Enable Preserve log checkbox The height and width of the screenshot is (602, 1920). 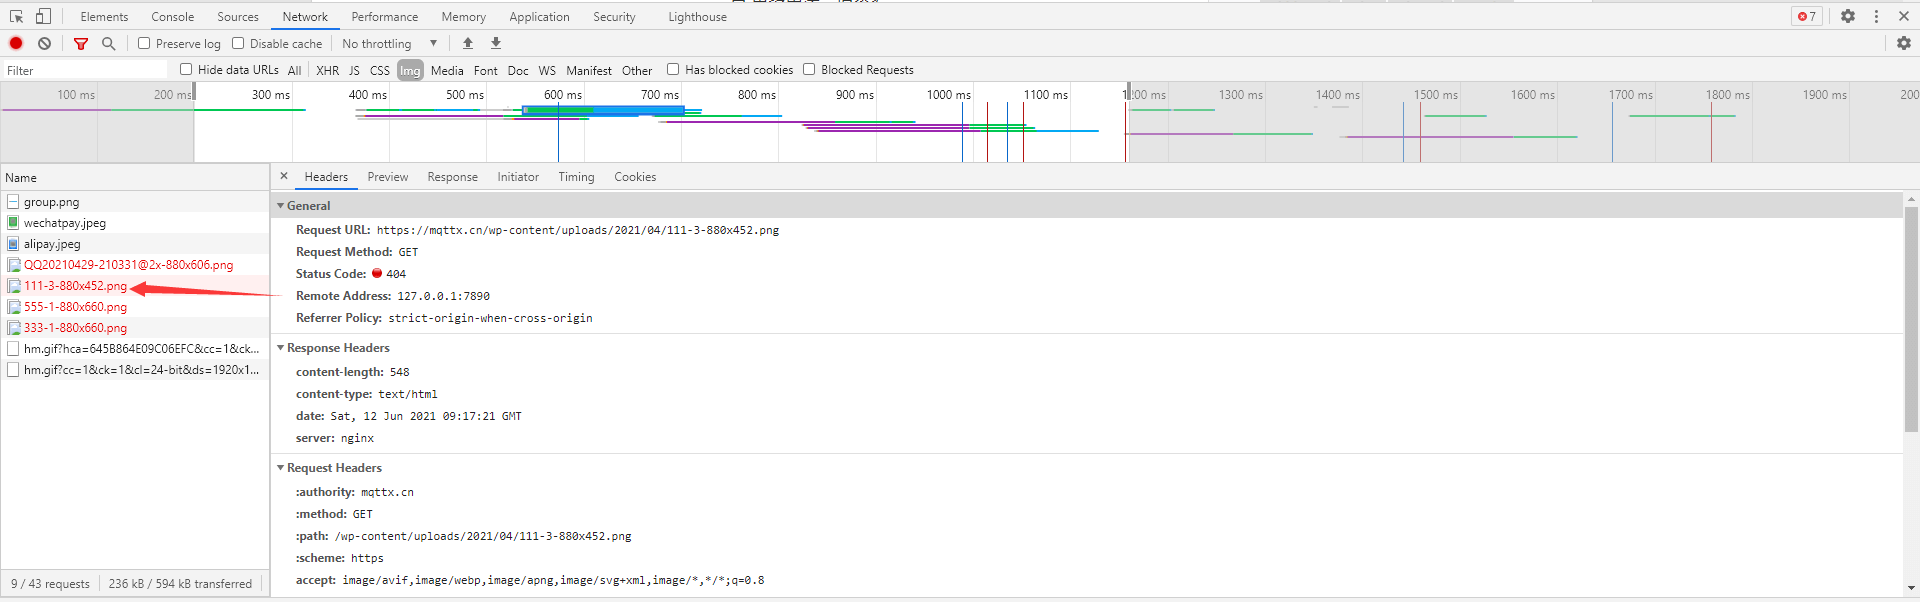[144, 43]
